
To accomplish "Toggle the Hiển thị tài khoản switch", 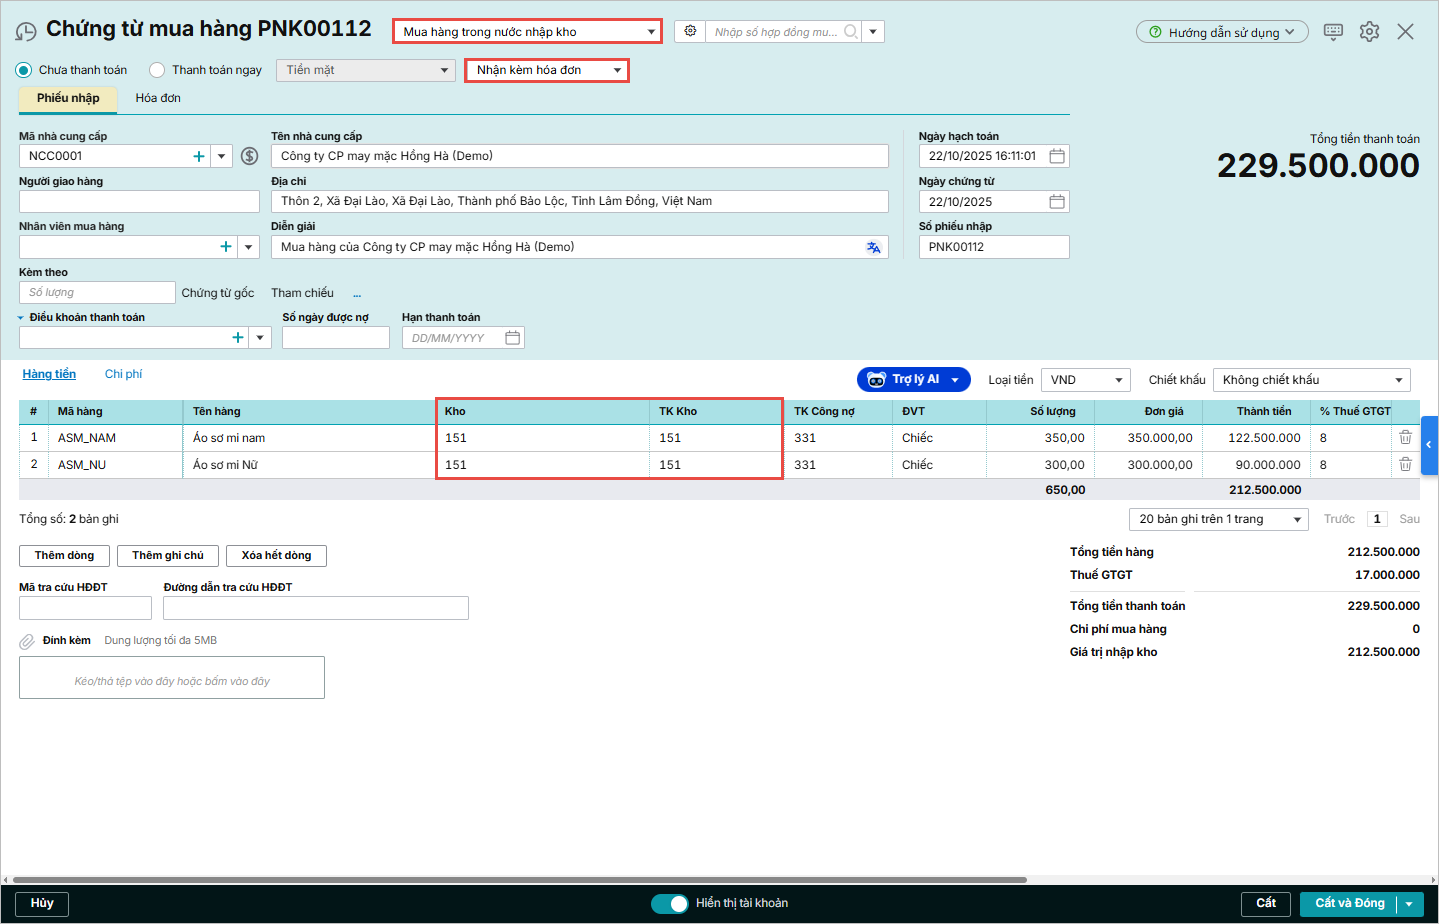I will click(669, 903).
